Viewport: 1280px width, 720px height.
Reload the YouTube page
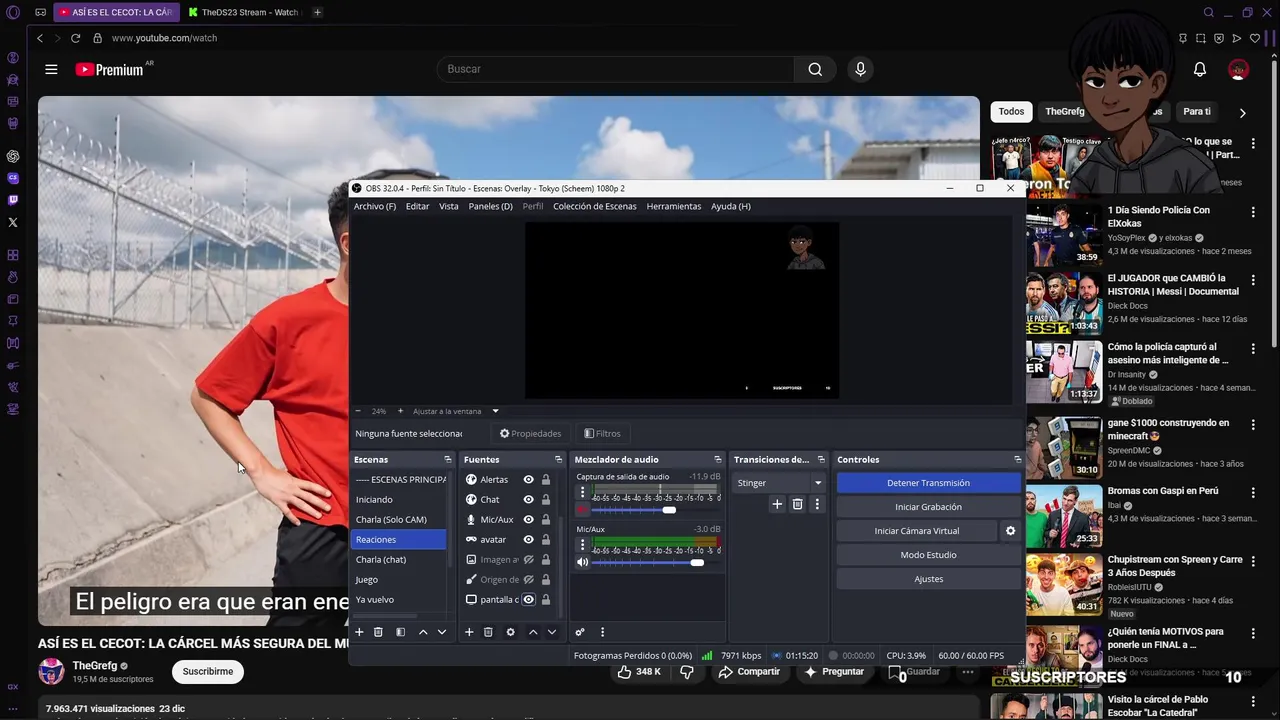(x=75, y=38)
